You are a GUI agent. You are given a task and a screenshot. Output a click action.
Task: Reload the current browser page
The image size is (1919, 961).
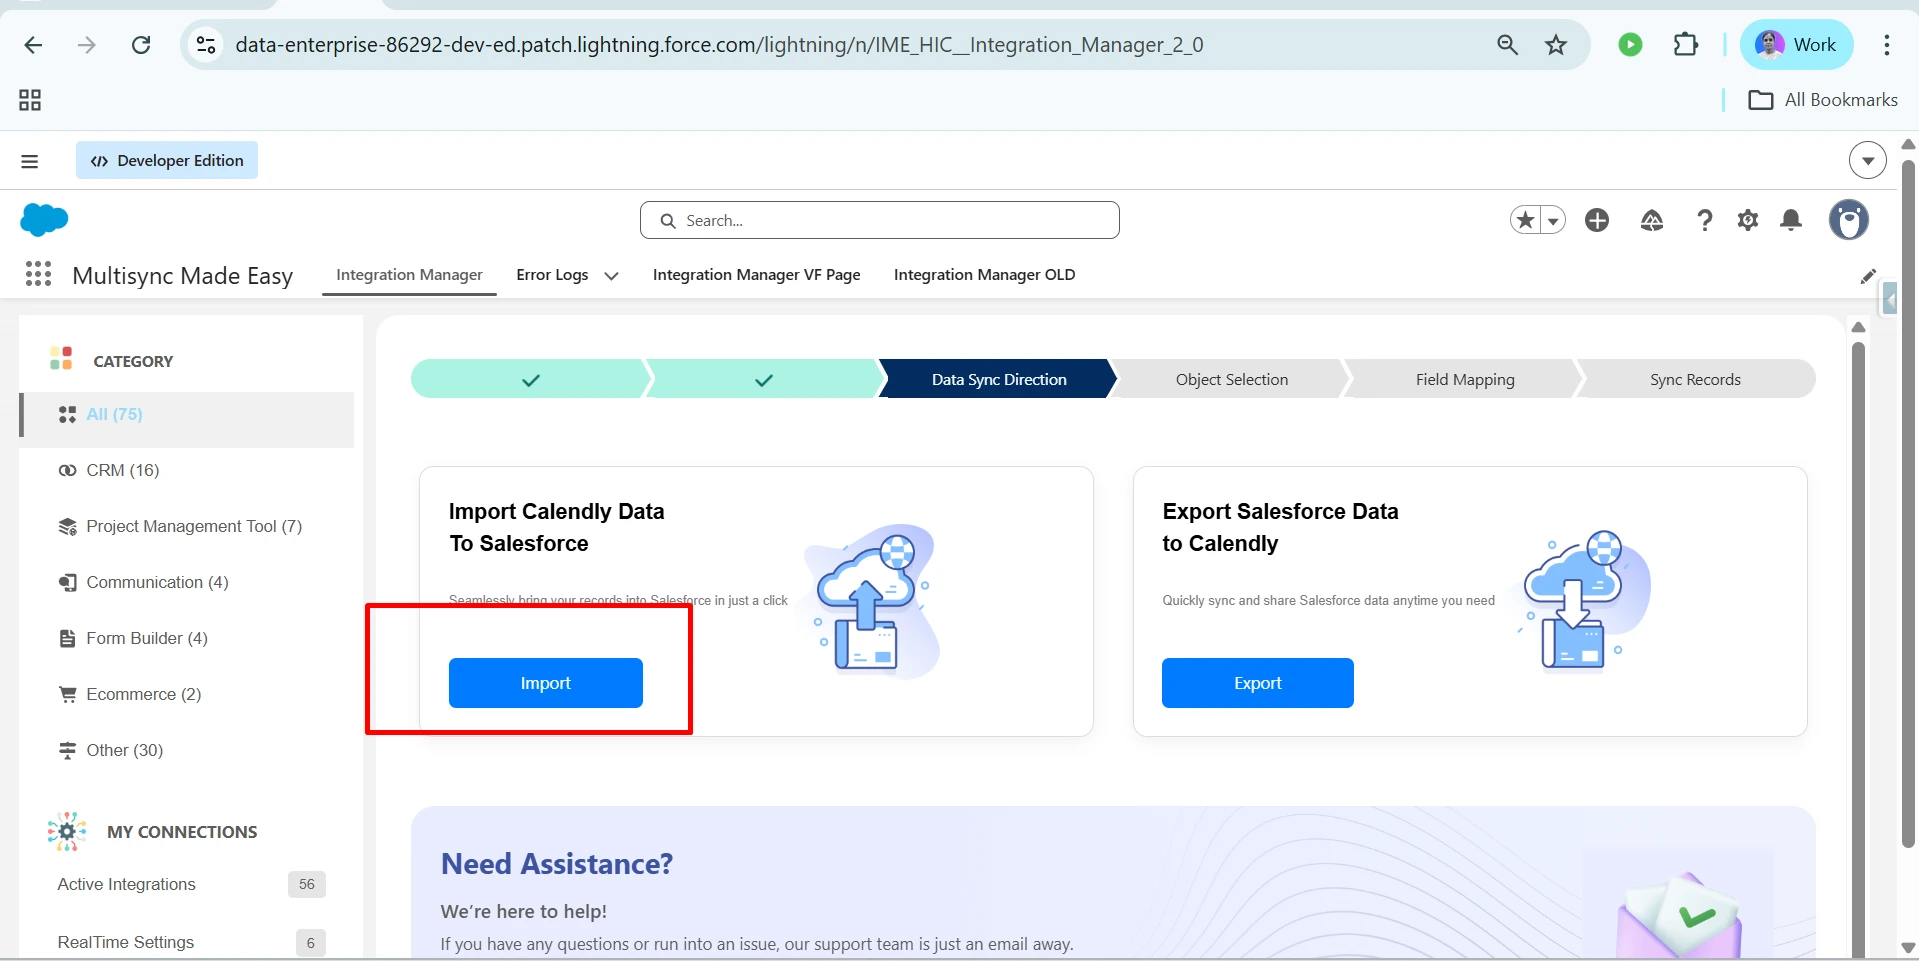coord(141,45)
